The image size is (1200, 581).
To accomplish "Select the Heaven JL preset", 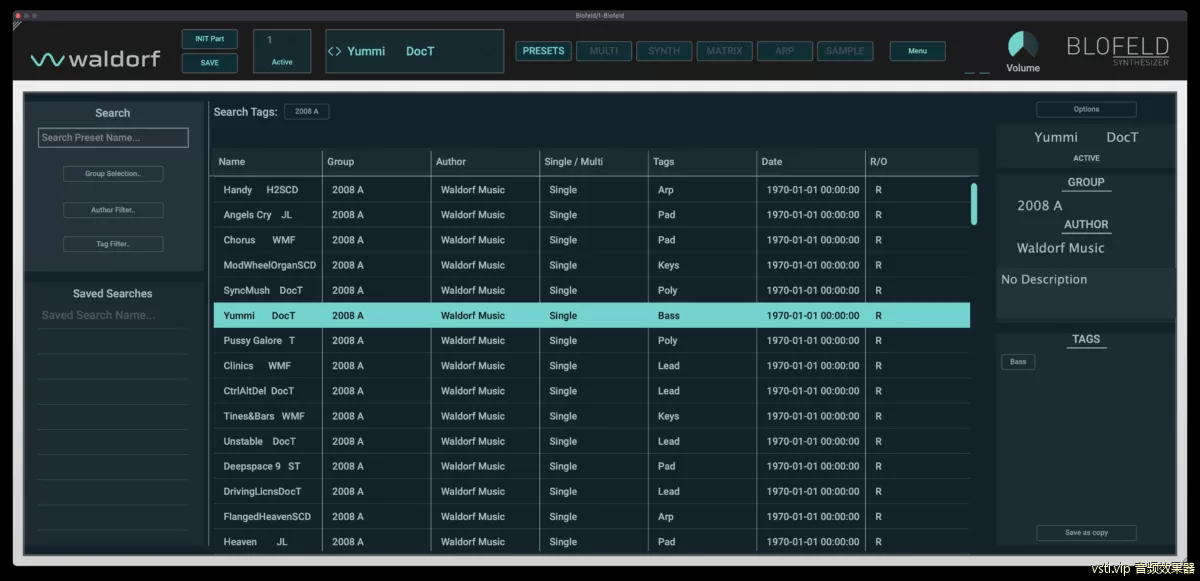I will pos(591,541).
